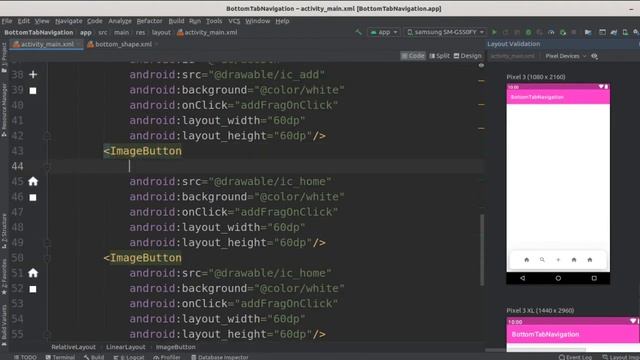Open AVD Manager toolbar icon
Viewport: 640px width, 360px height.
(625, 32)
